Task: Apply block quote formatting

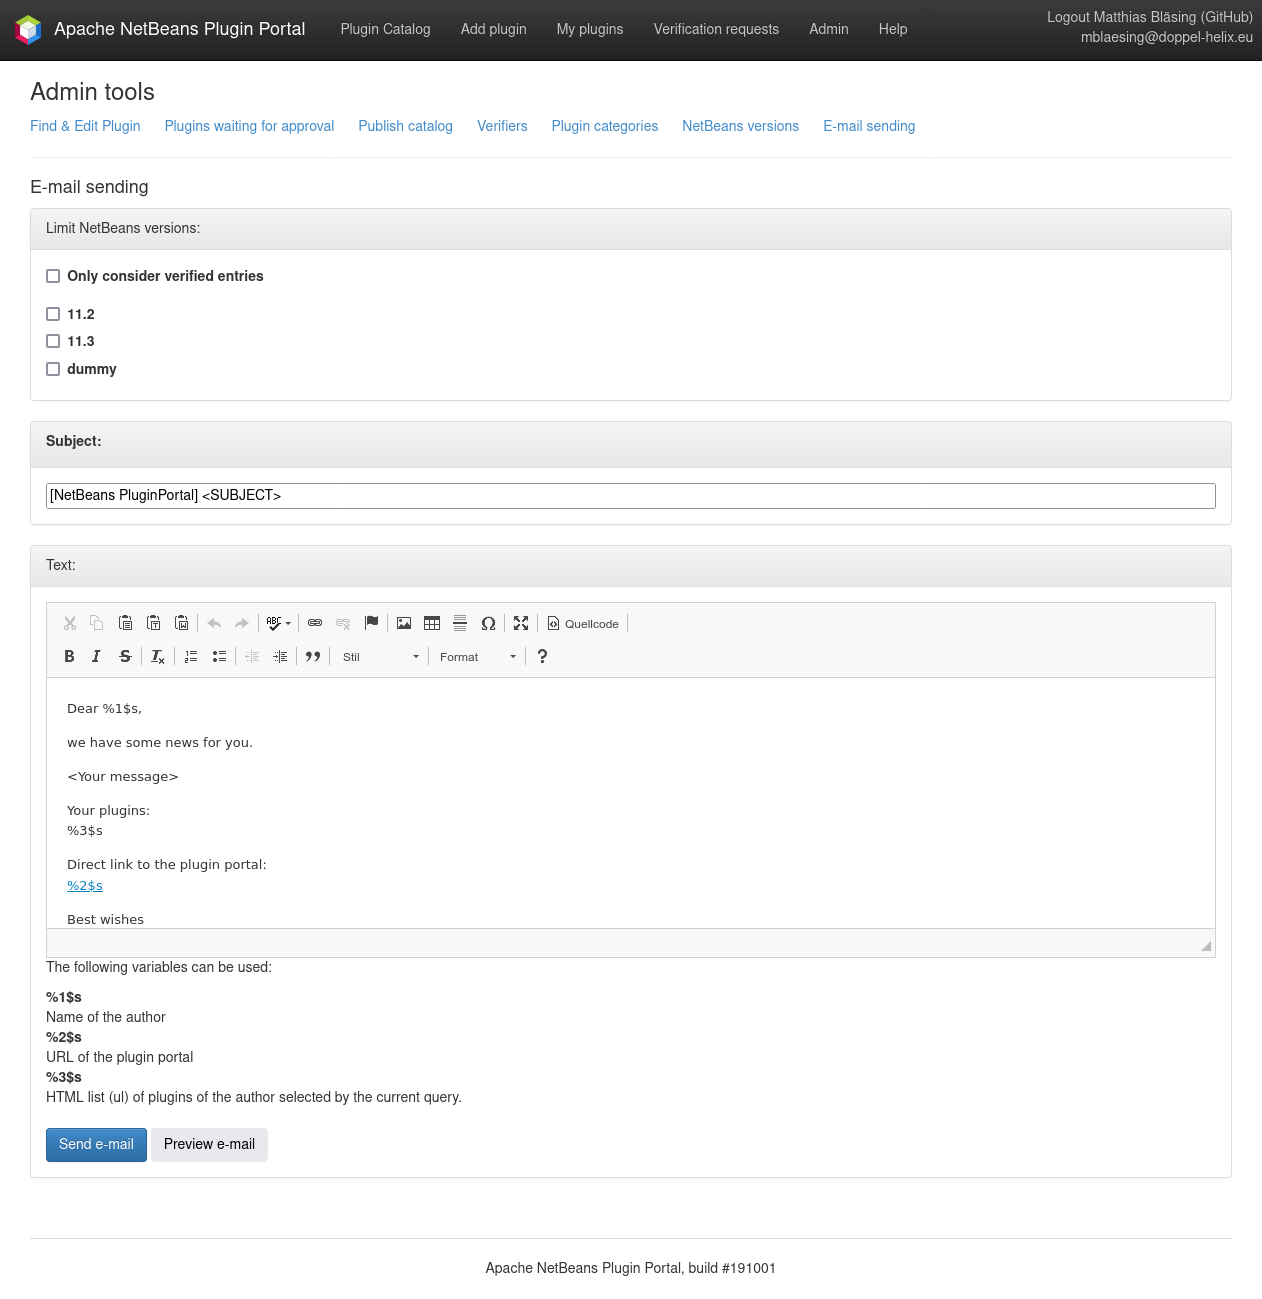Action: [x=313, y=656]
